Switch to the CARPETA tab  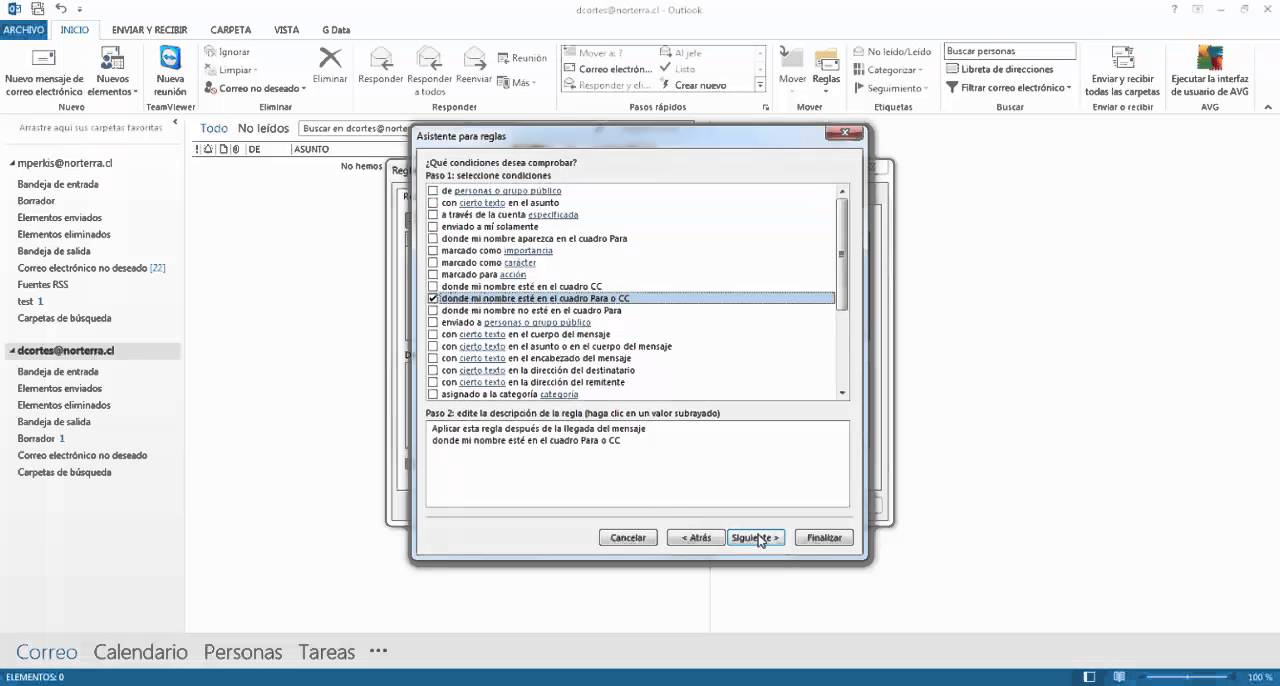tap(231, 30)
